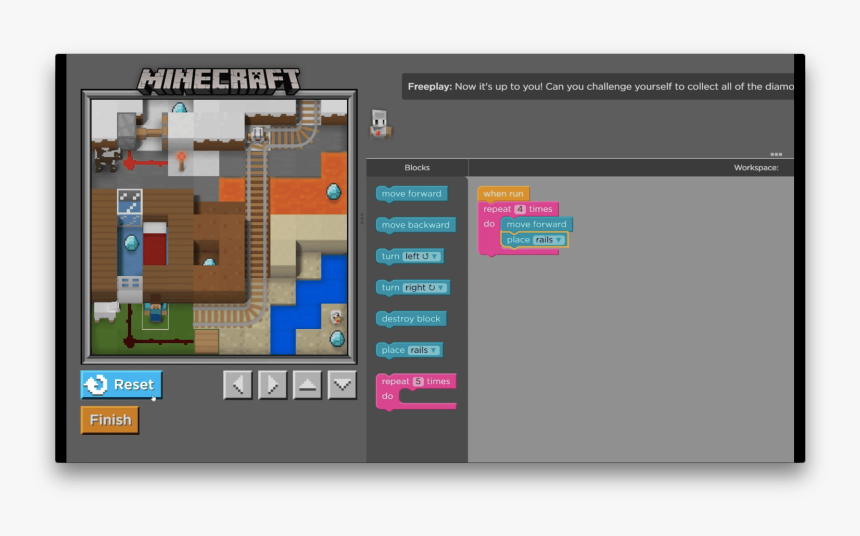The height and width of the screenshot is (536, 860).
Task: Click the red bed inside the house
Action: coord(155,244)
